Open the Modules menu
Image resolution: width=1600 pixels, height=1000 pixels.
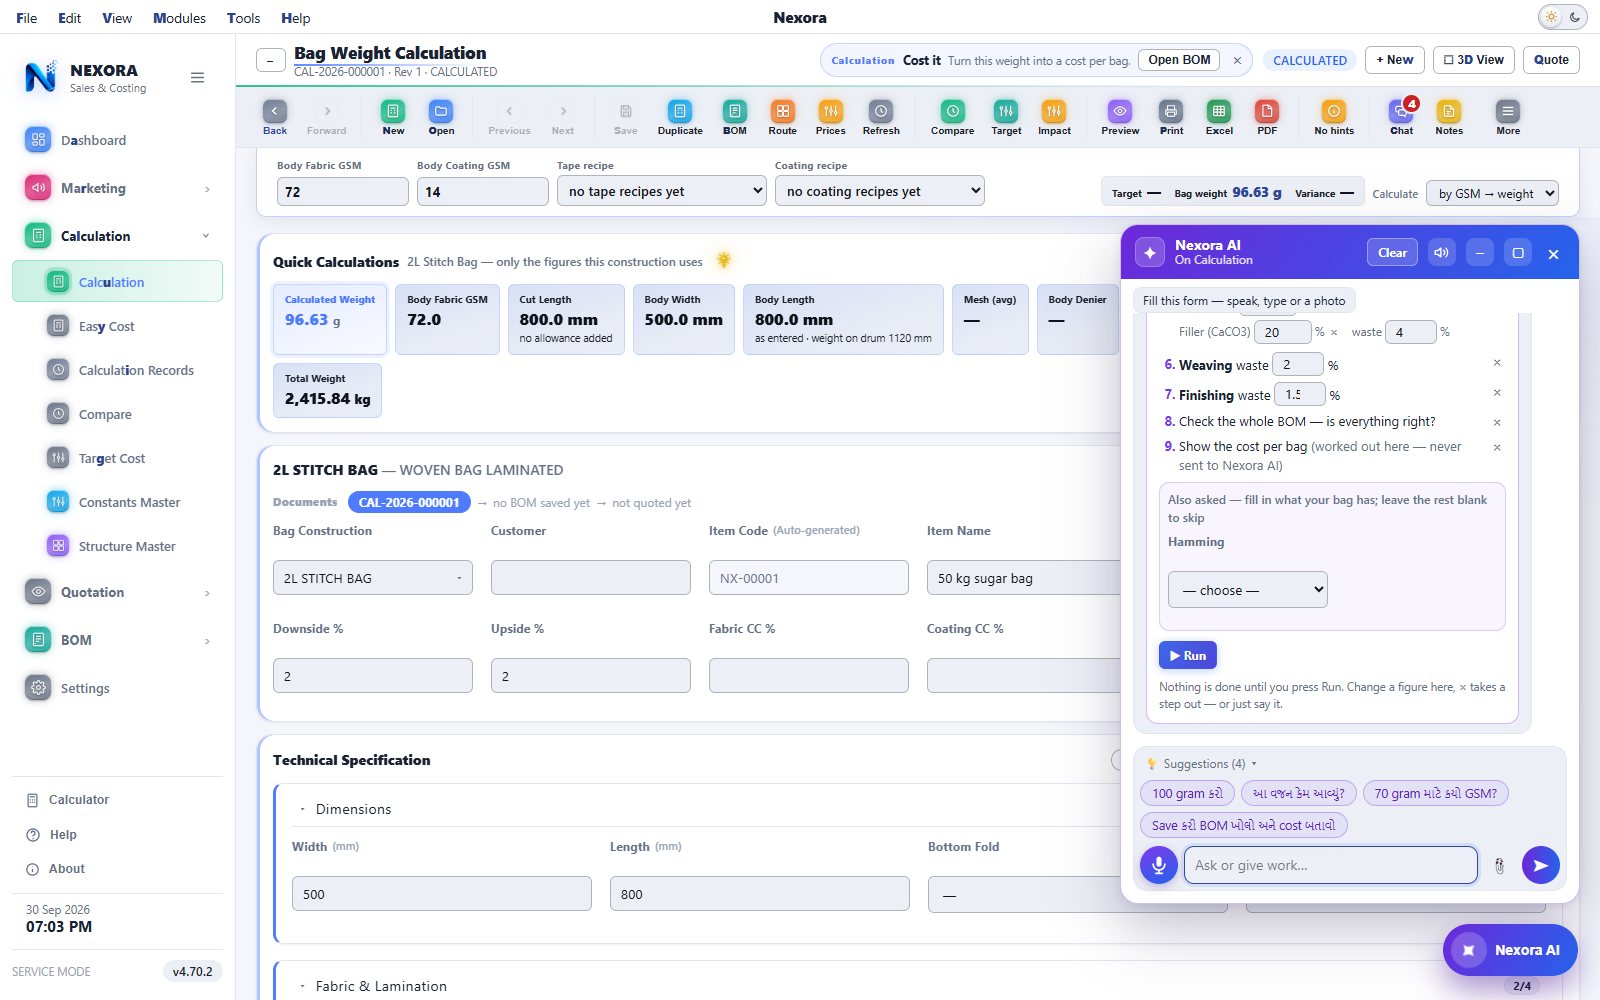point(179,18)
